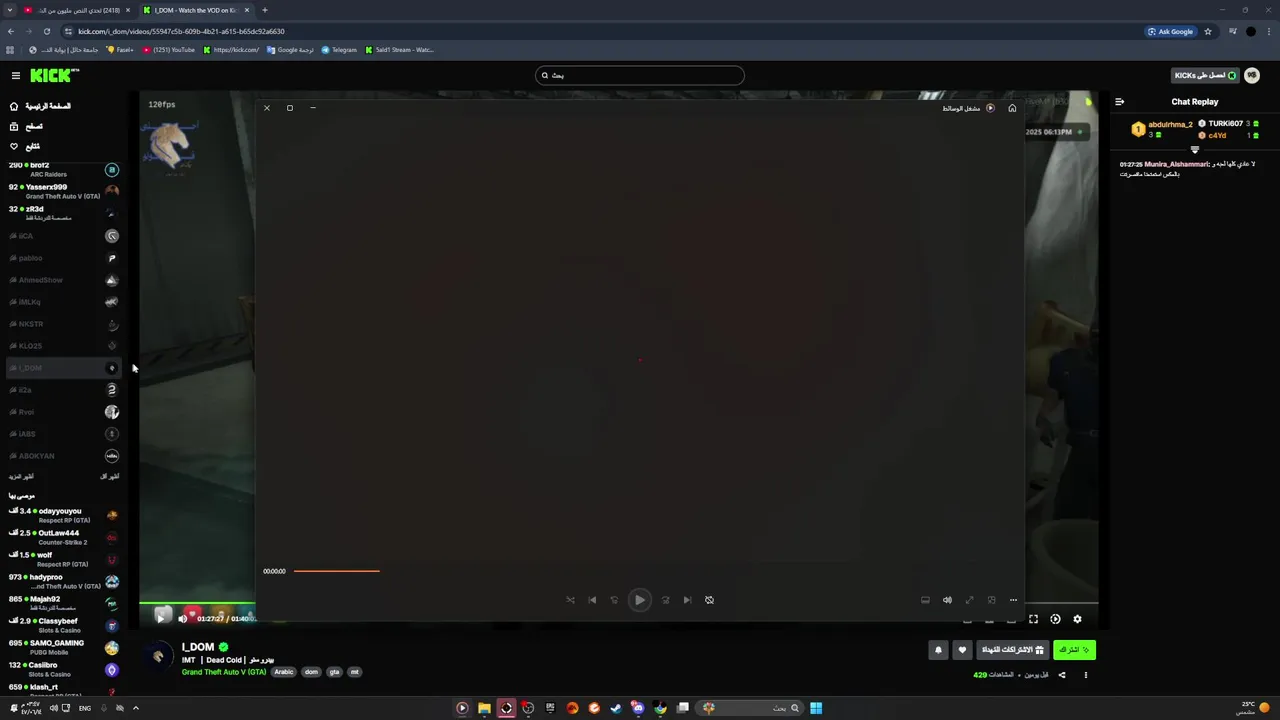Image resolution: width=1280 pixels, height=720 pixels.
Task: Click the Ask Google button
Action: 1170,31
